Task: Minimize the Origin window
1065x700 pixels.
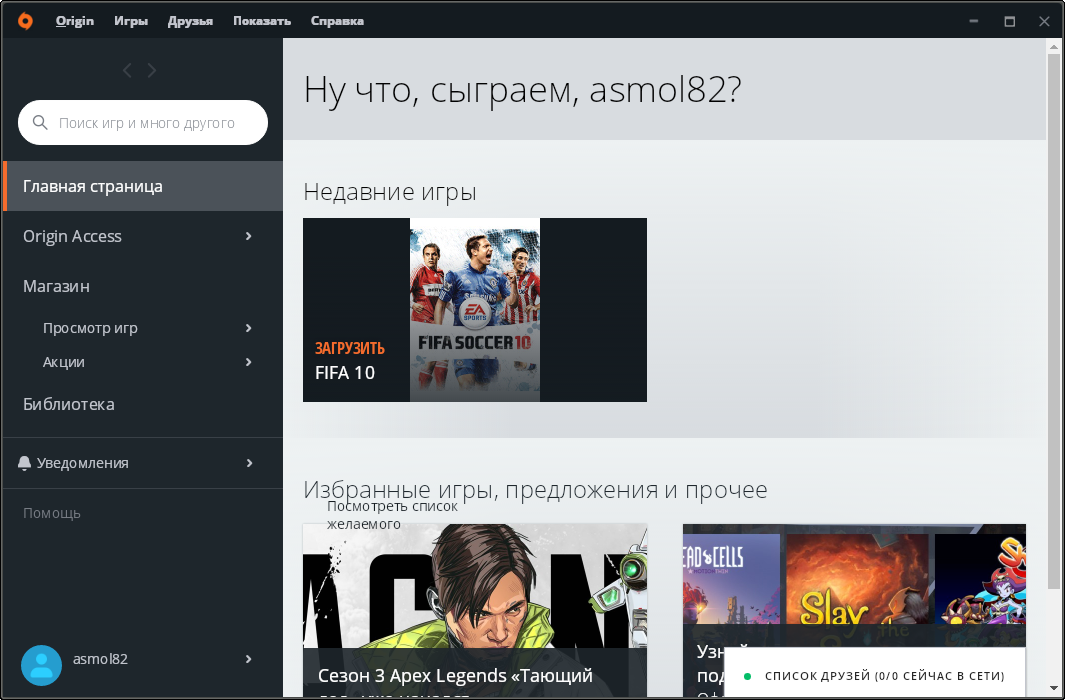Action: [974, 21]
